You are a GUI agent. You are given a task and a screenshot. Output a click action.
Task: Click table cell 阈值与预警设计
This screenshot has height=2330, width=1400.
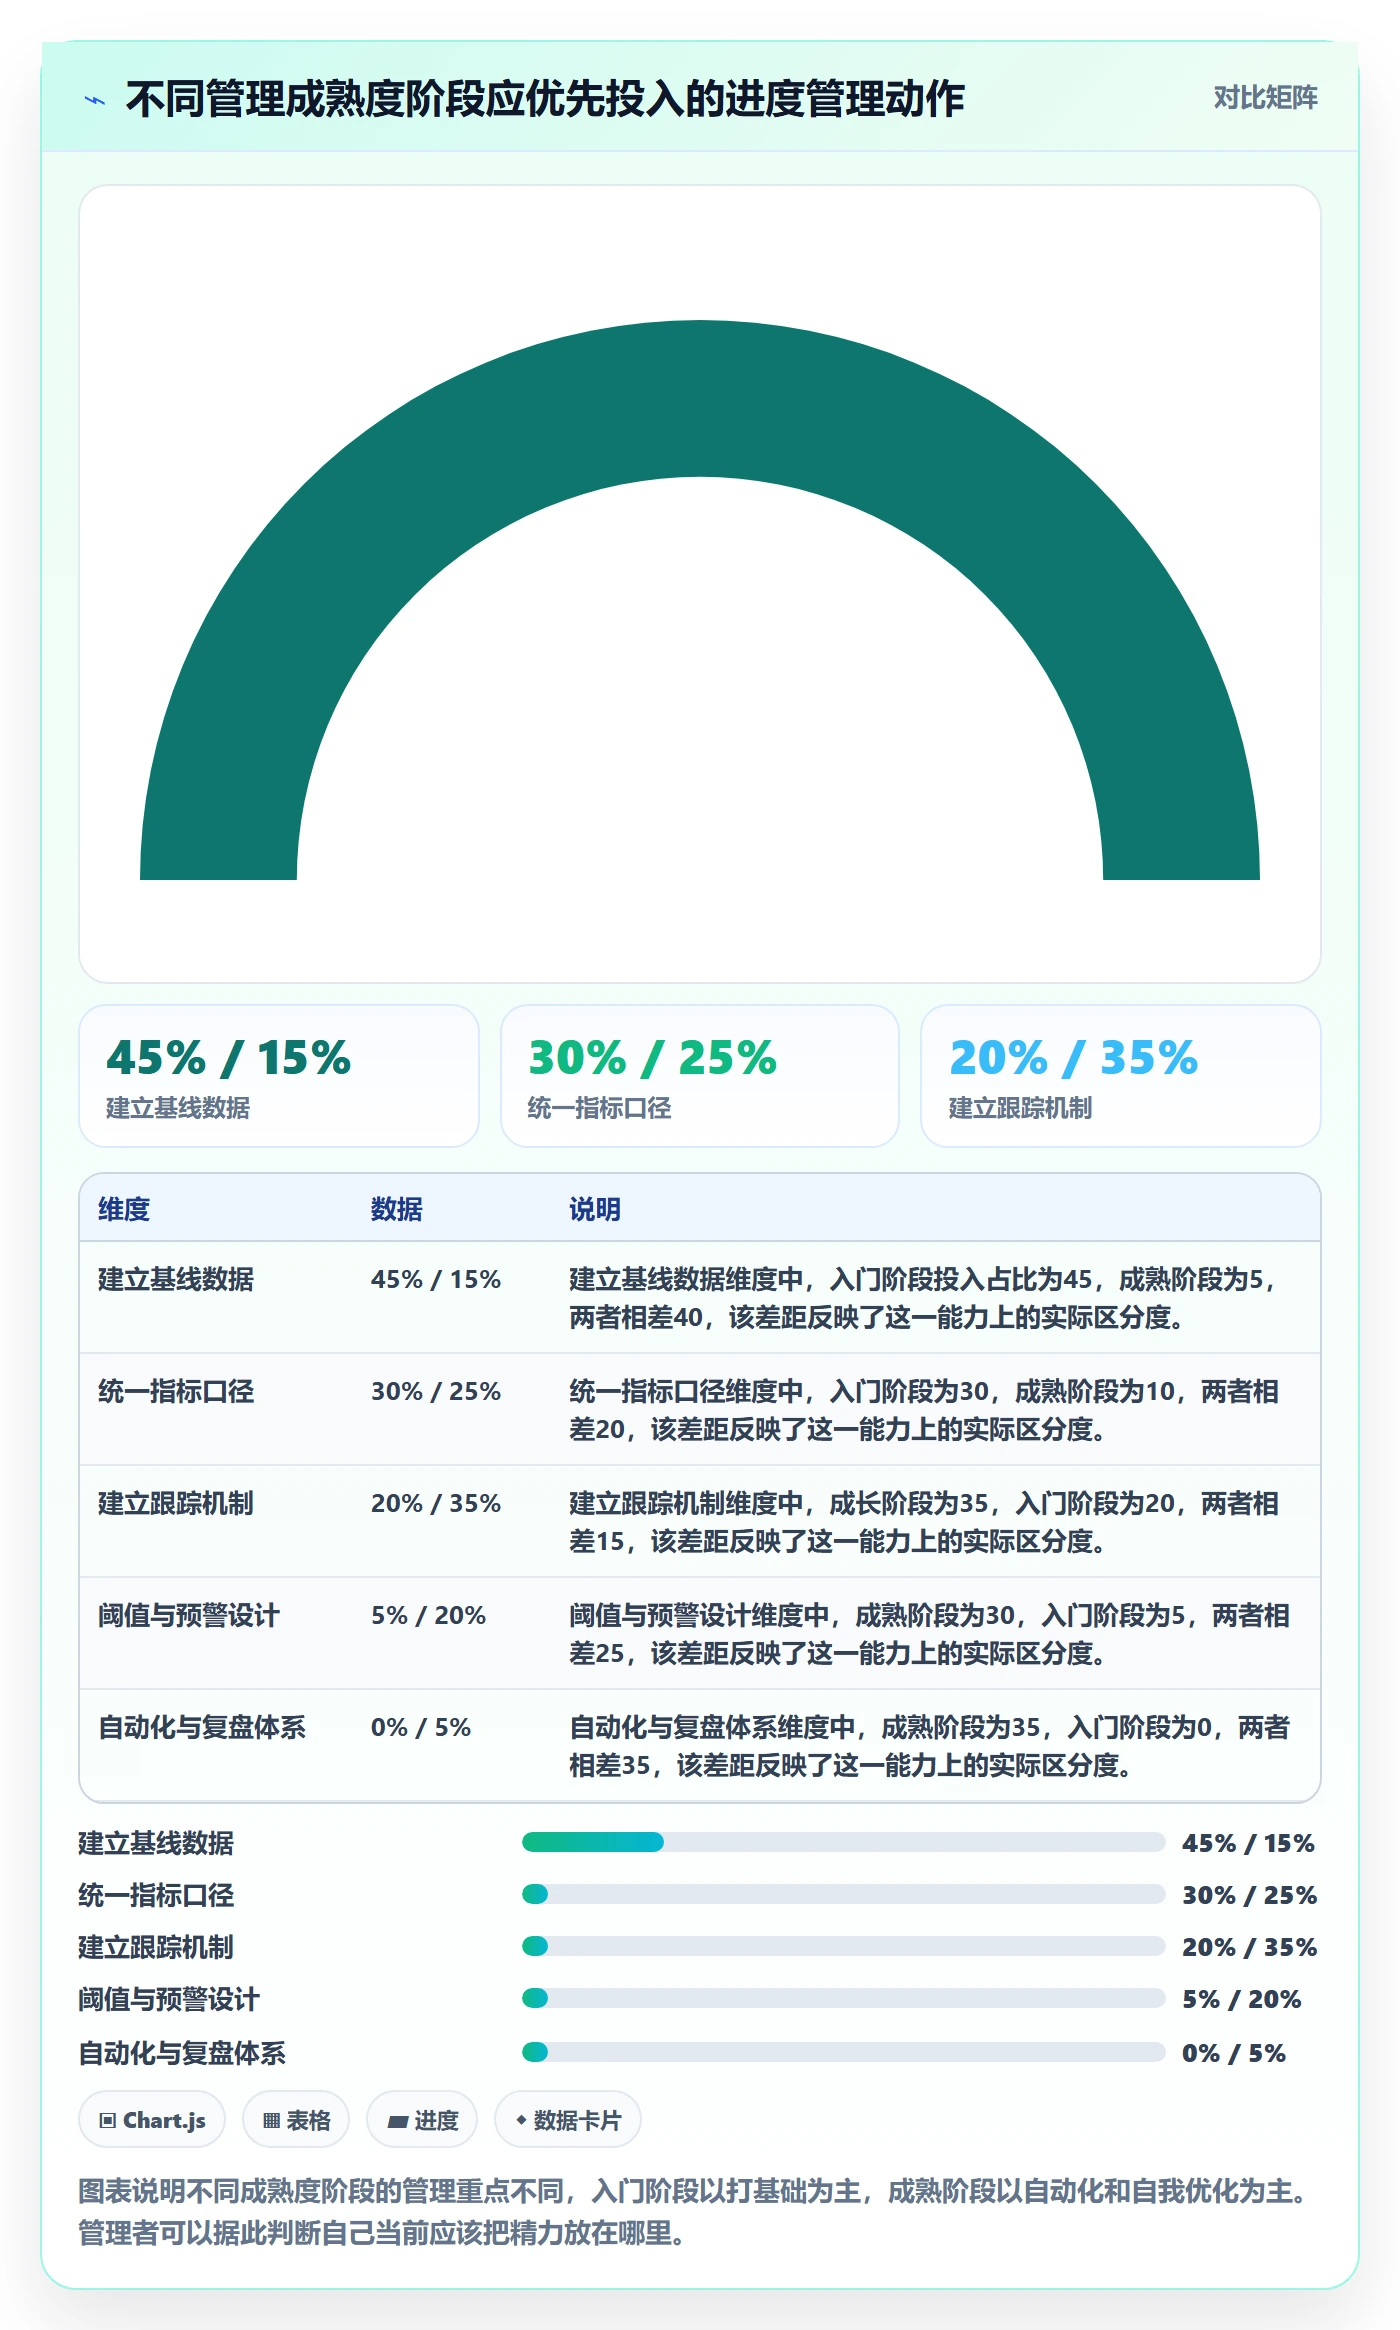click(x=189, y=1615)
